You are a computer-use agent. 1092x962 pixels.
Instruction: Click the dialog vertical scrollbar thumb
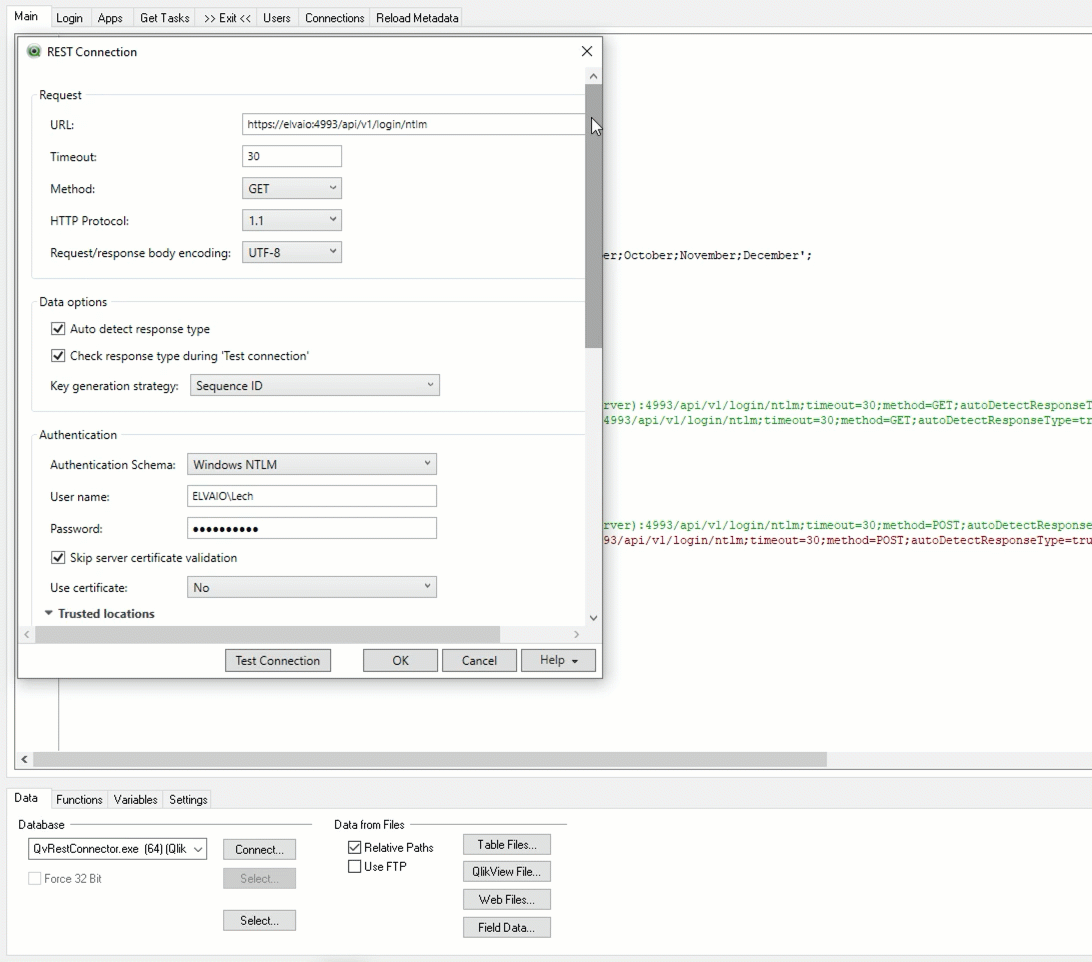[594, 215]
